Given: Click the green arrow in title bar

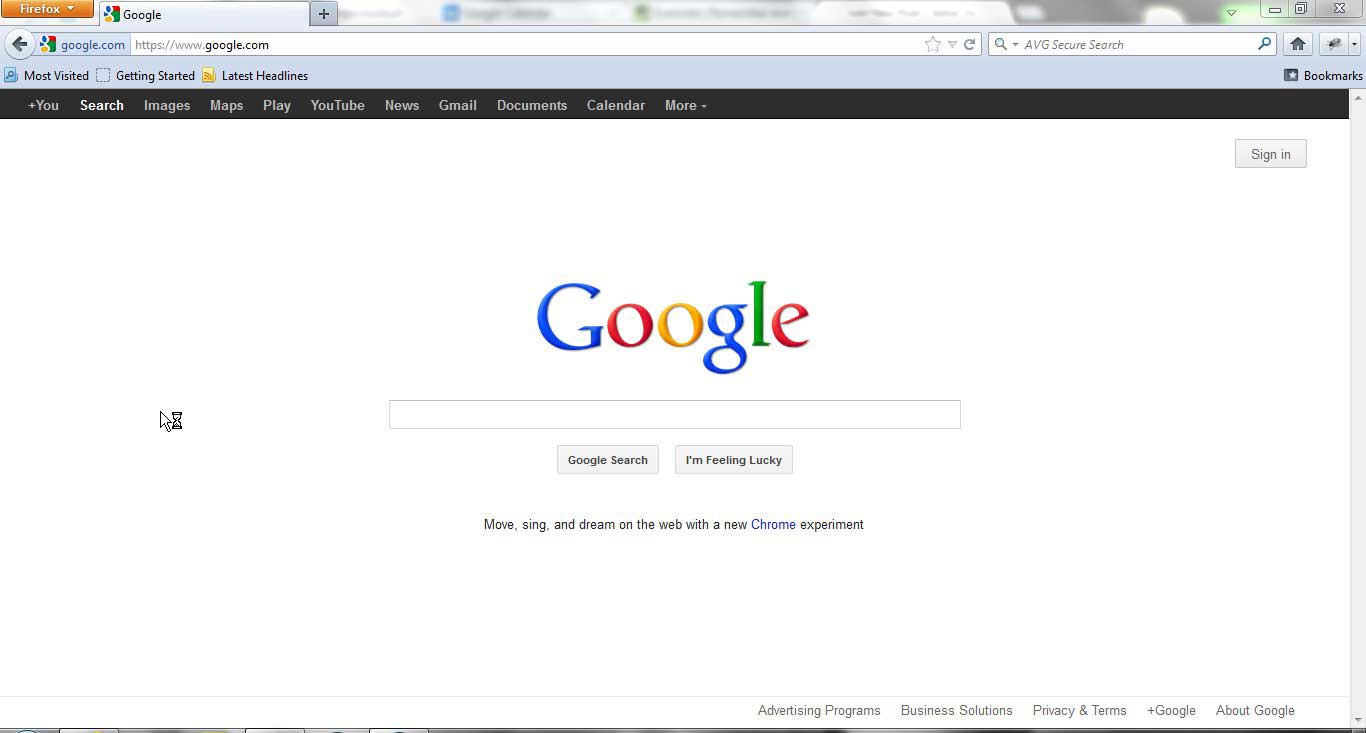Looking at the screenshot, I should click(1231, 13).
